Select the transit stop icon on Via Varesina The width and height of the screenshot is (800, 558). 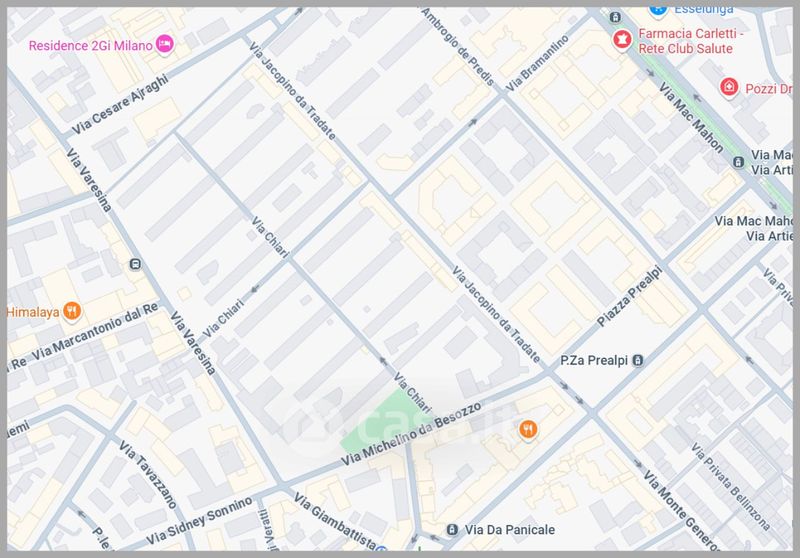136,265
